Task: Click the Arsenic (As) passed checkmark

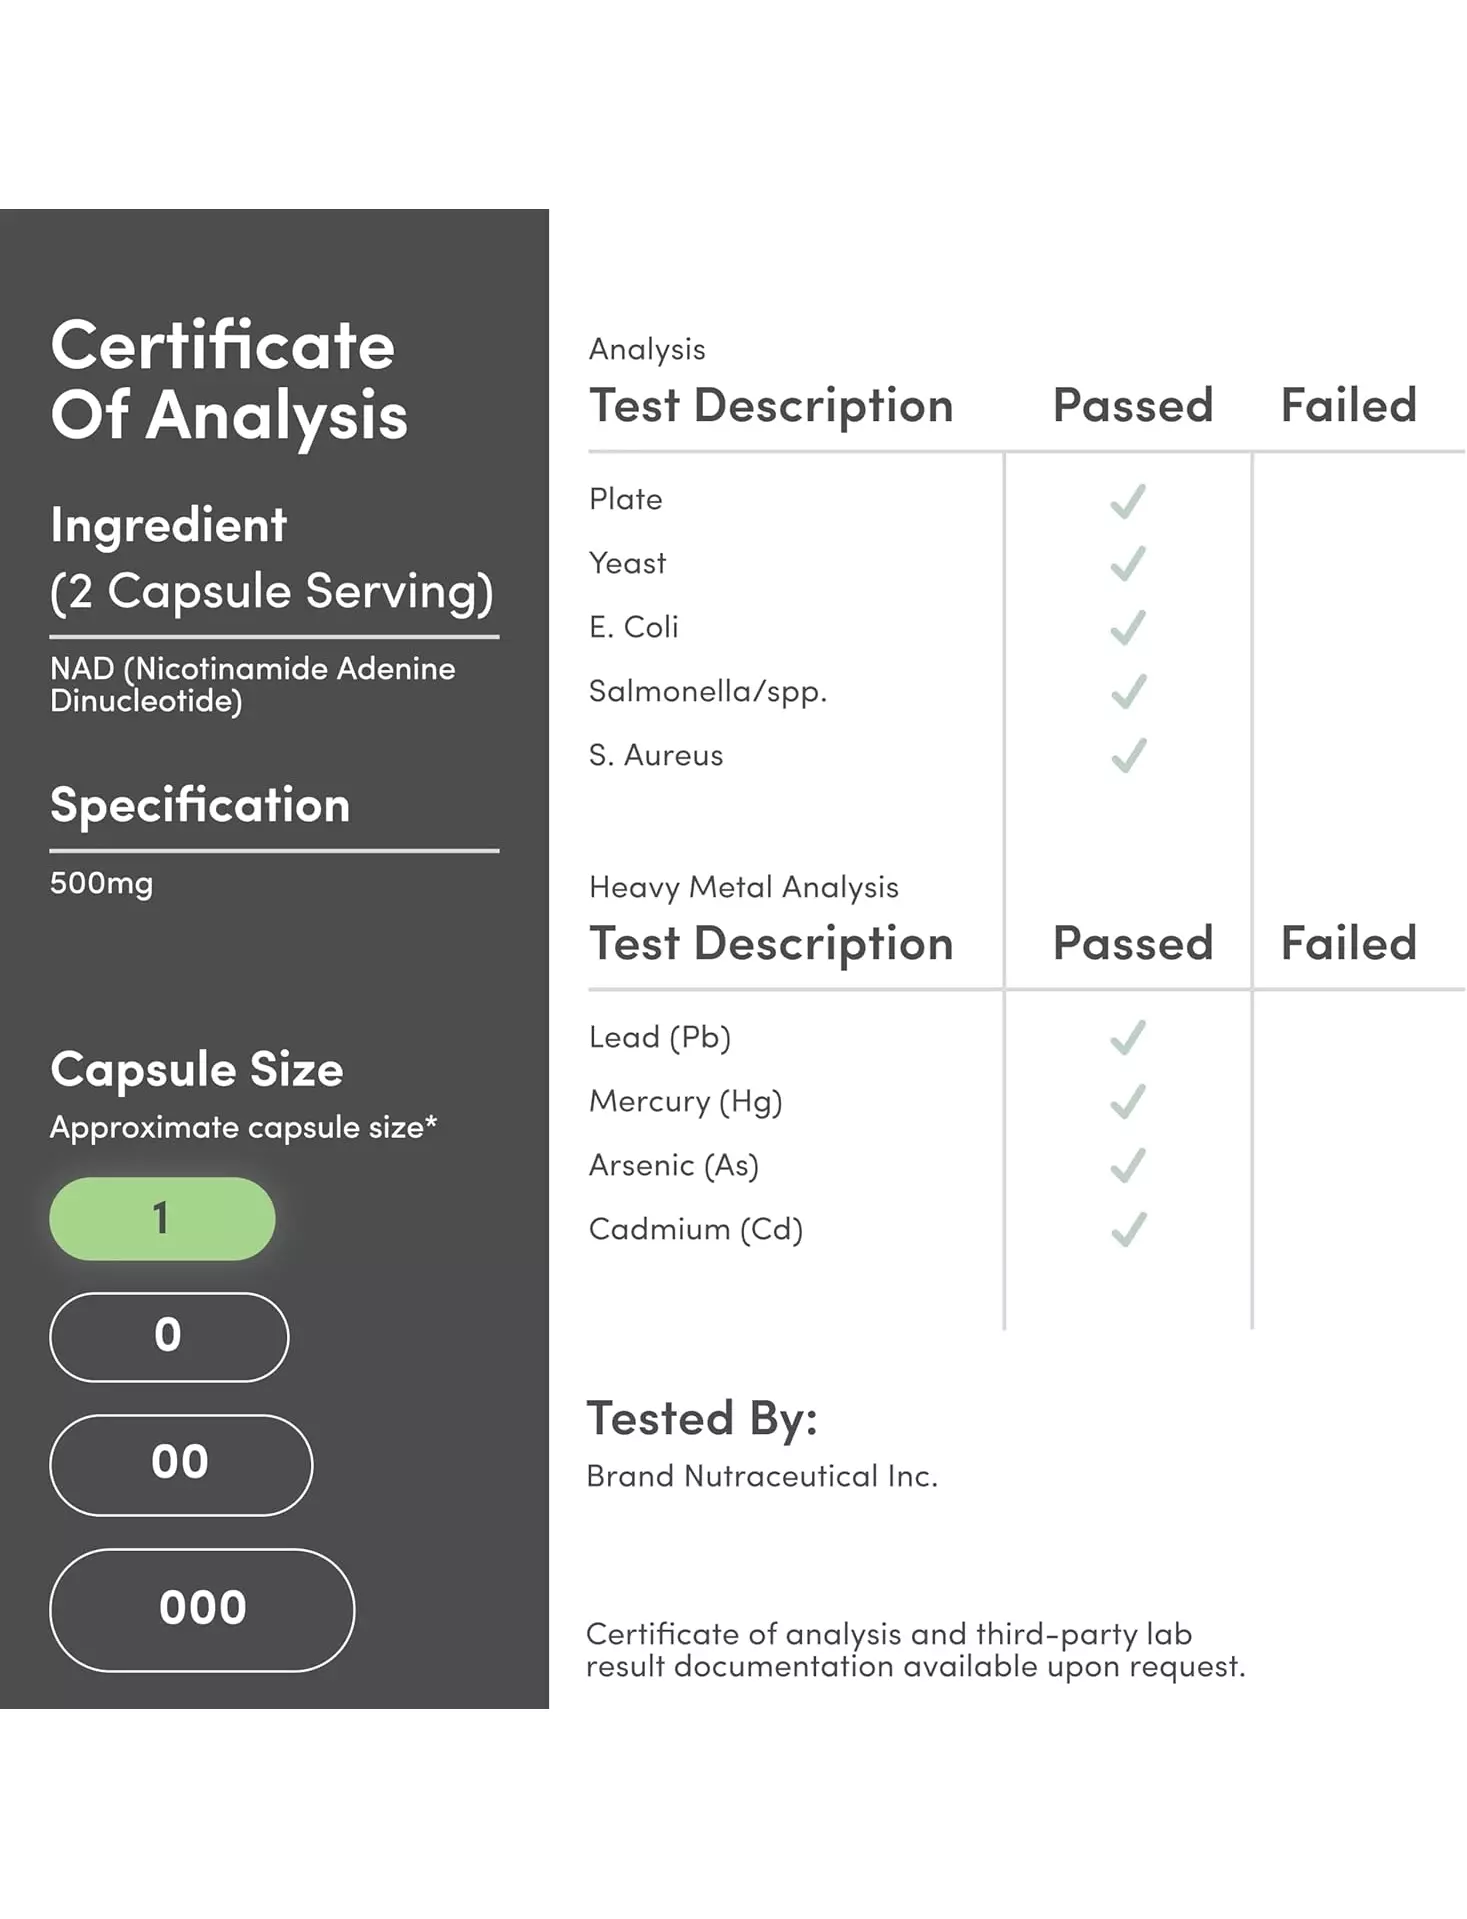Action: pyautogui.click(x=1128, y=1166)
